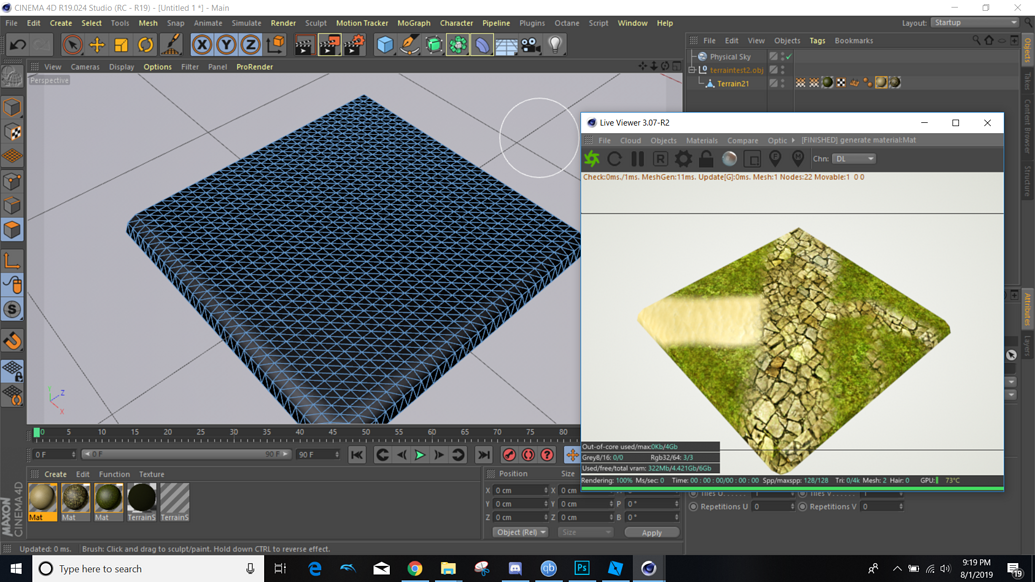Restart new render in Live Viewer
The image size is (1035, 582).
pos(615,158)
